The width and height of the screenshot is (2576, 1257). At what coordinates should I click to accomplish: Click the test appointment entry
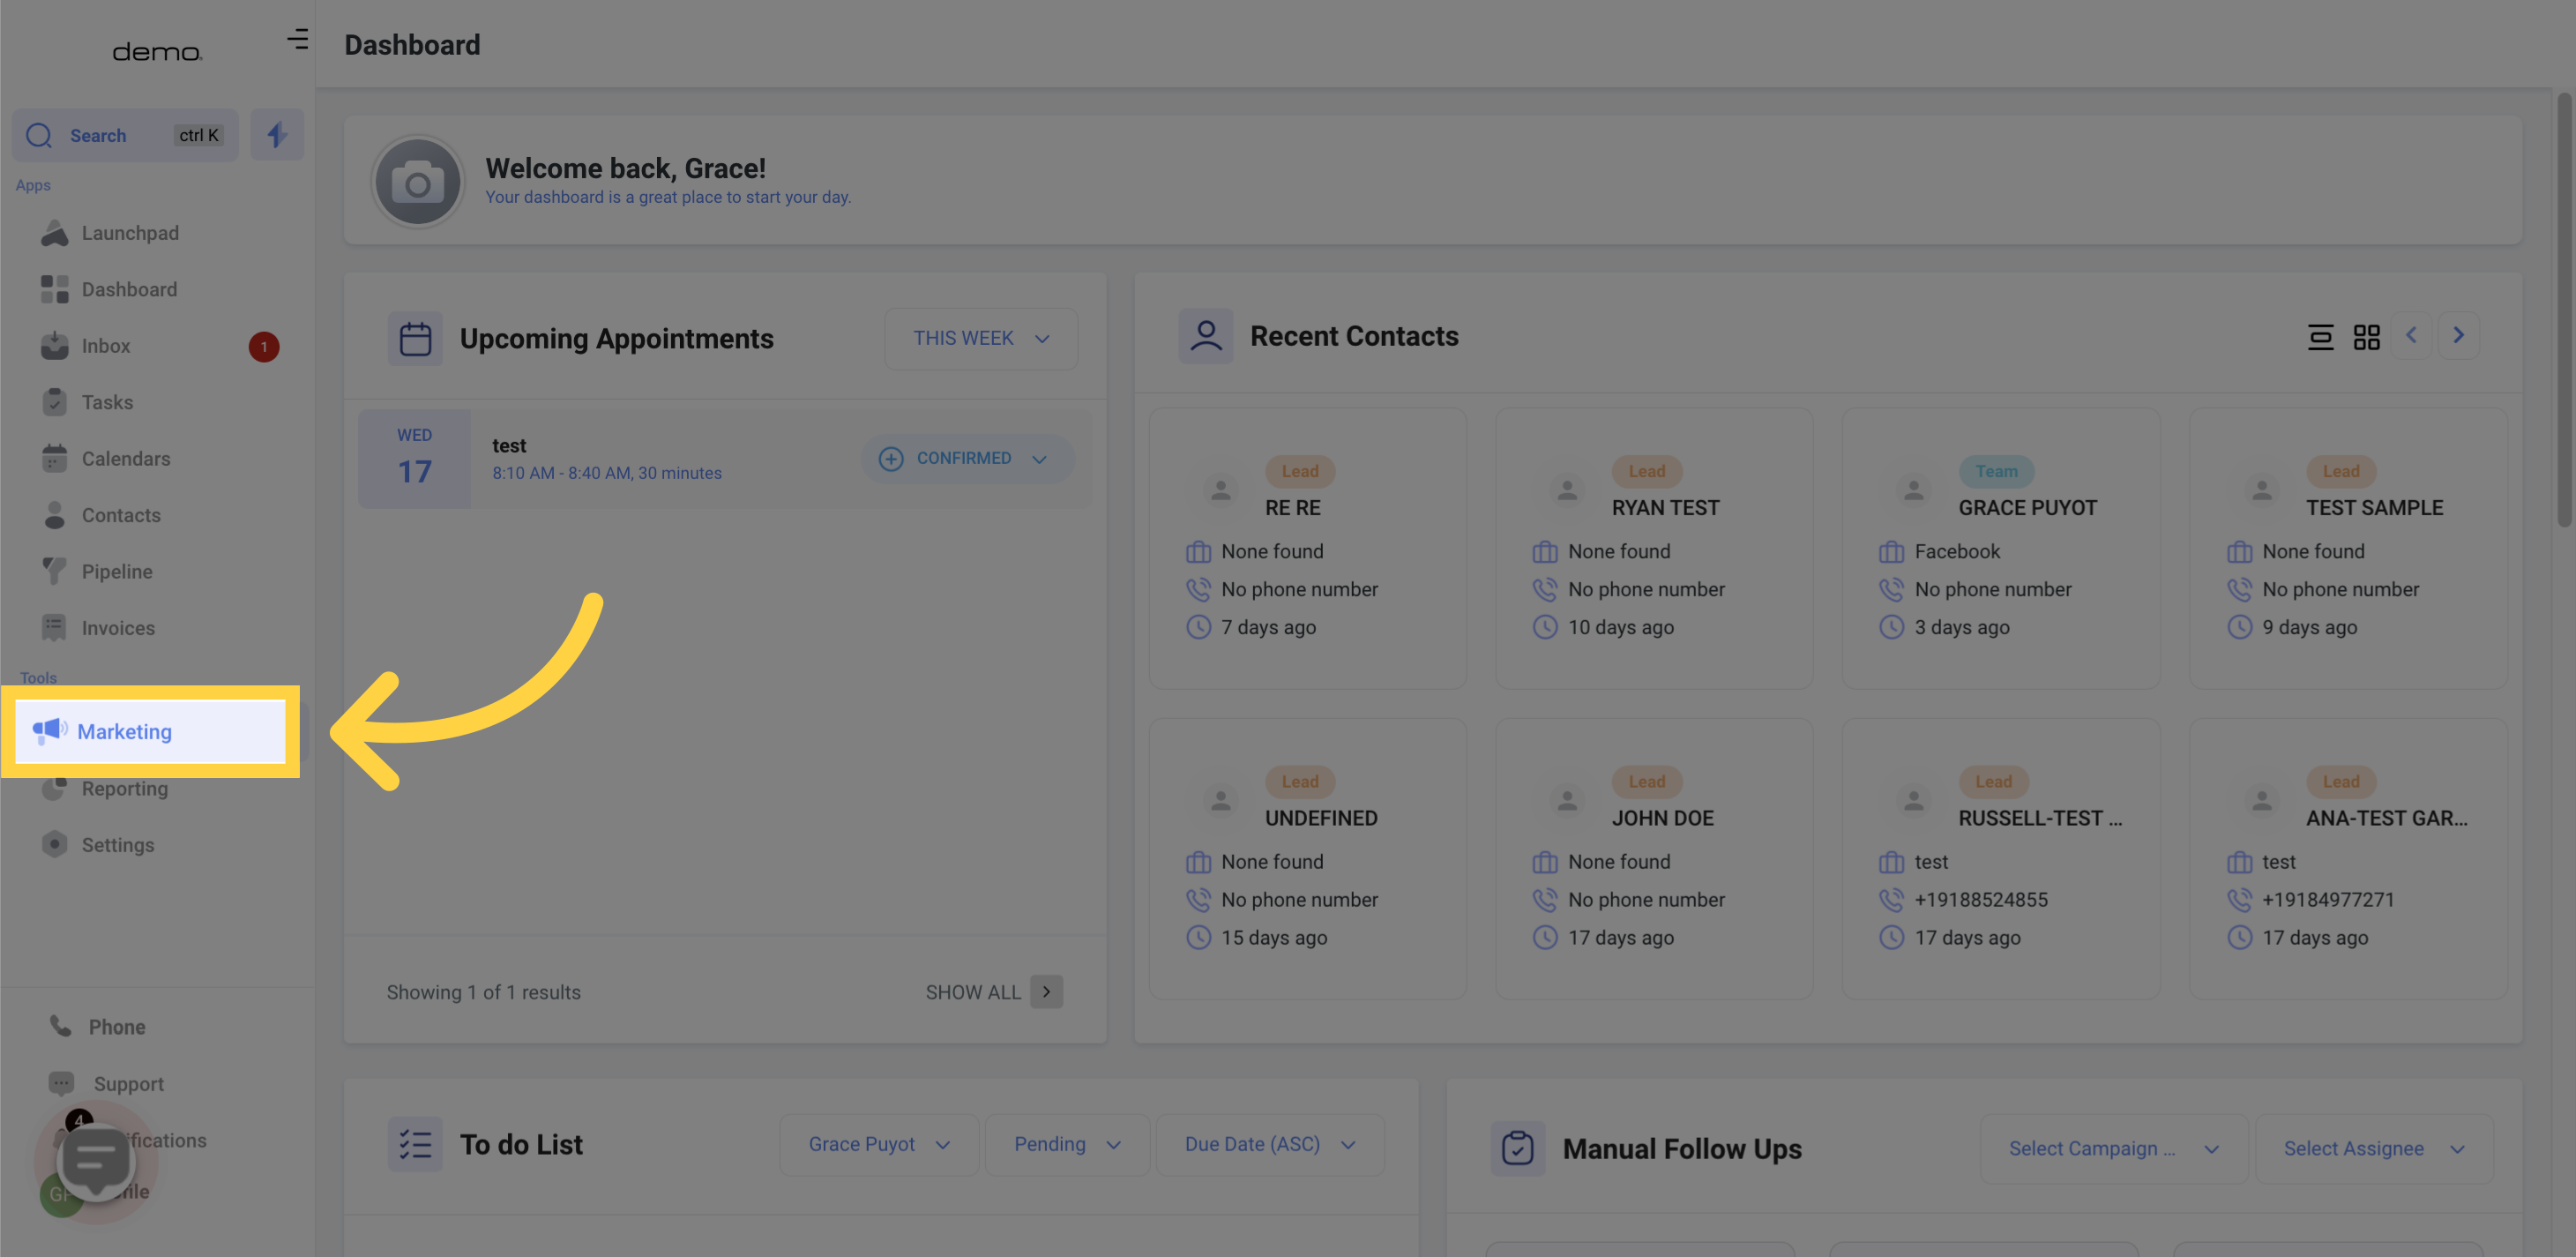pyautogui.click(x=725, y=459)
